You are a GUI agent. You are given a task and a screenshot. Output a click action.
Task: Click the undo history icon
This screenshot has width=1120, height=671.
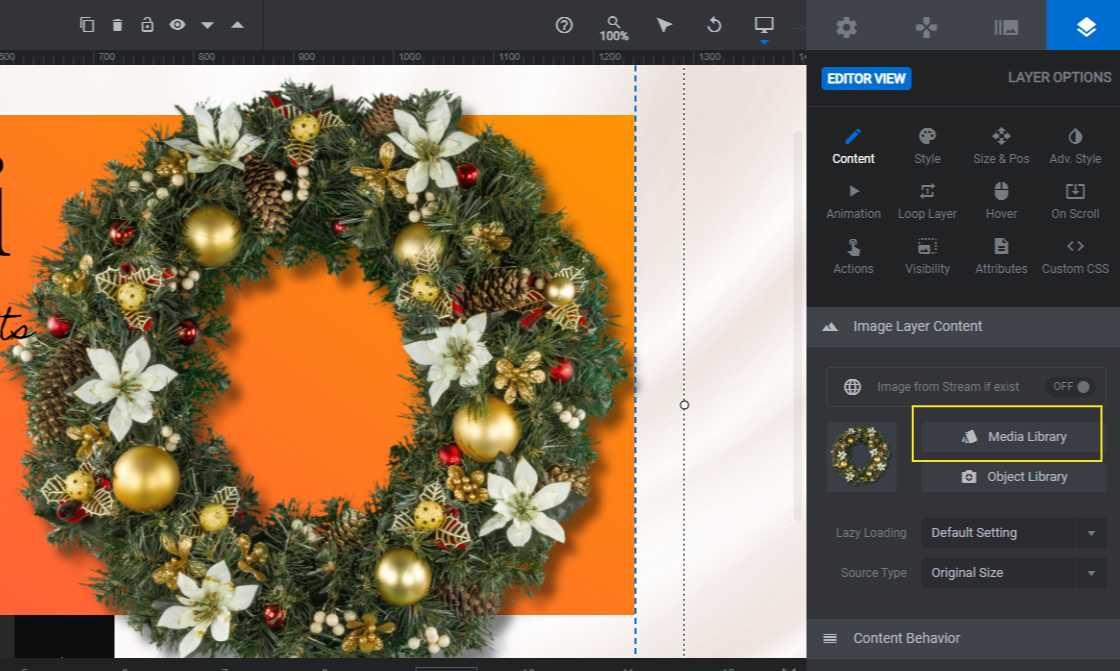point(714,26)
